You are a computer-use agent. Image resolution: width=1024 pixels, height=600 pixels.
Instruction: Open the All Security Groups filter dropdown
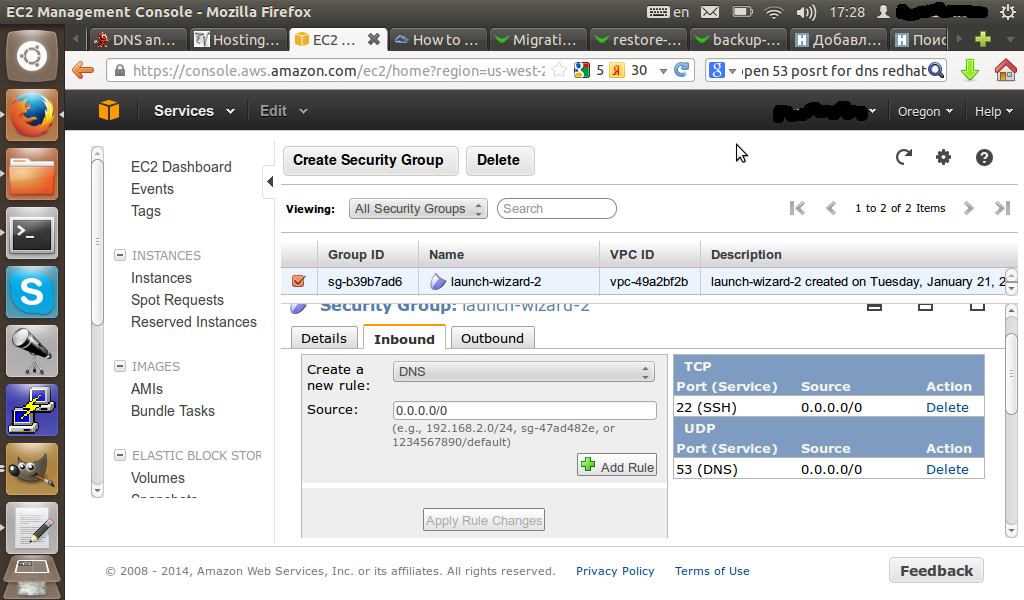point(419,209)
